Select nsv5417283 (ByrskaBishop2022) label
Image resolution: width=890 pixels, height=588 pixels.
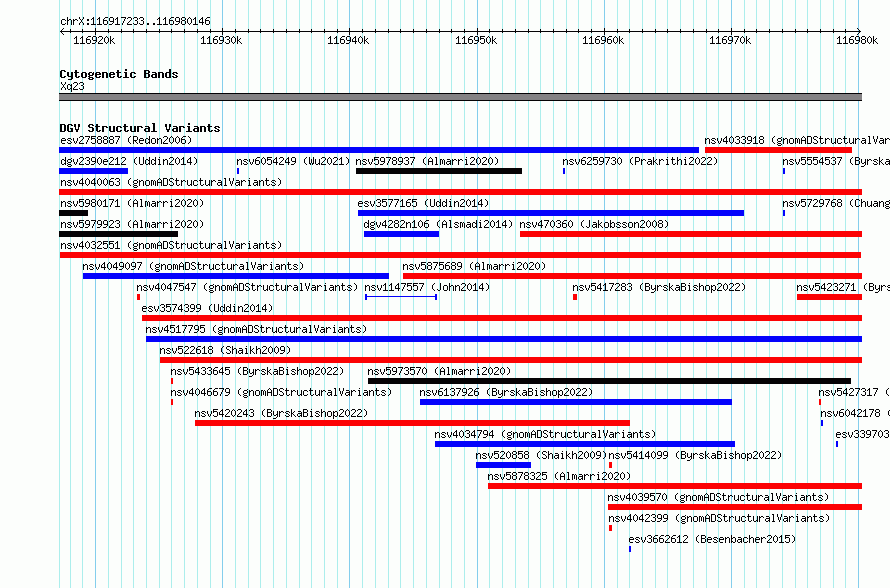(659, 287)
